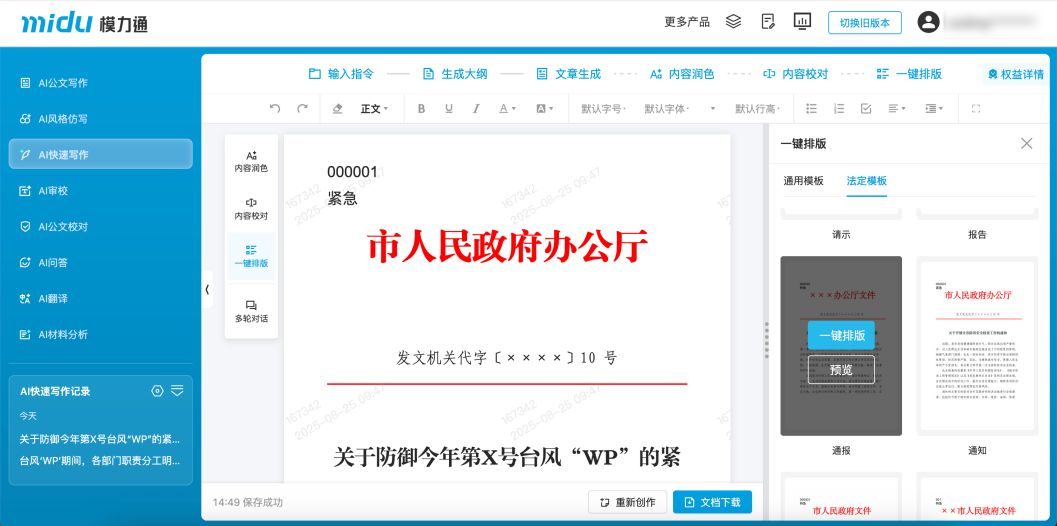Open the font color picker
The width and height of the screenshot is (1057, 526).
point(507,109)
